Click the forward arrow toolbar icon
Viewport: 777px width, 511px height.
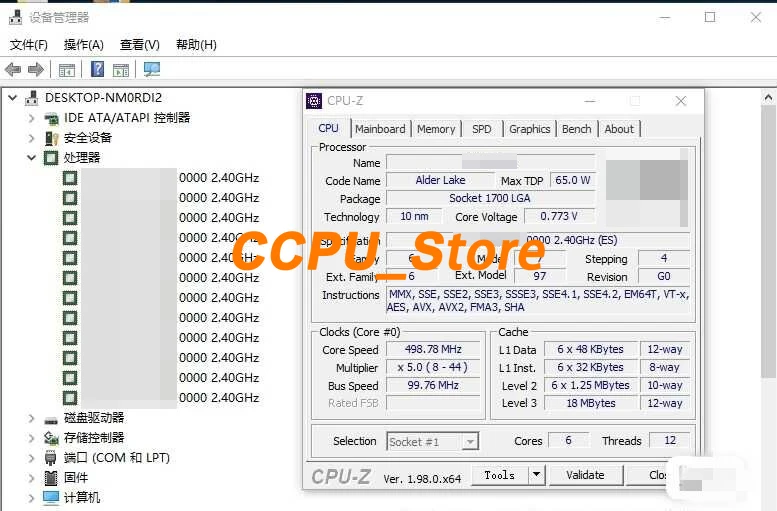[35, 69]
